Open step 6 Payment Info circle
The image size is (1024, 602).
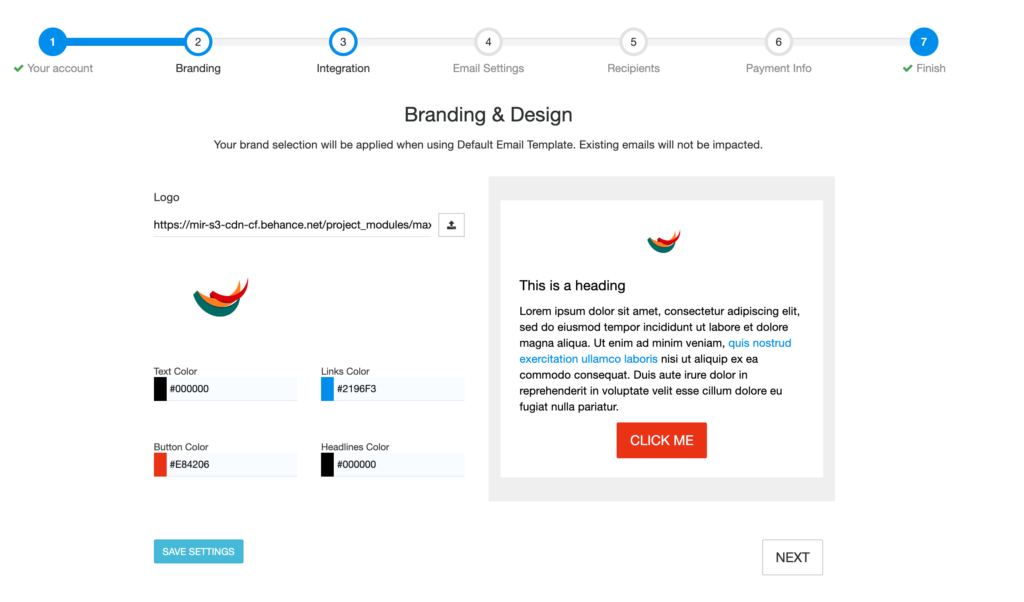778,42
